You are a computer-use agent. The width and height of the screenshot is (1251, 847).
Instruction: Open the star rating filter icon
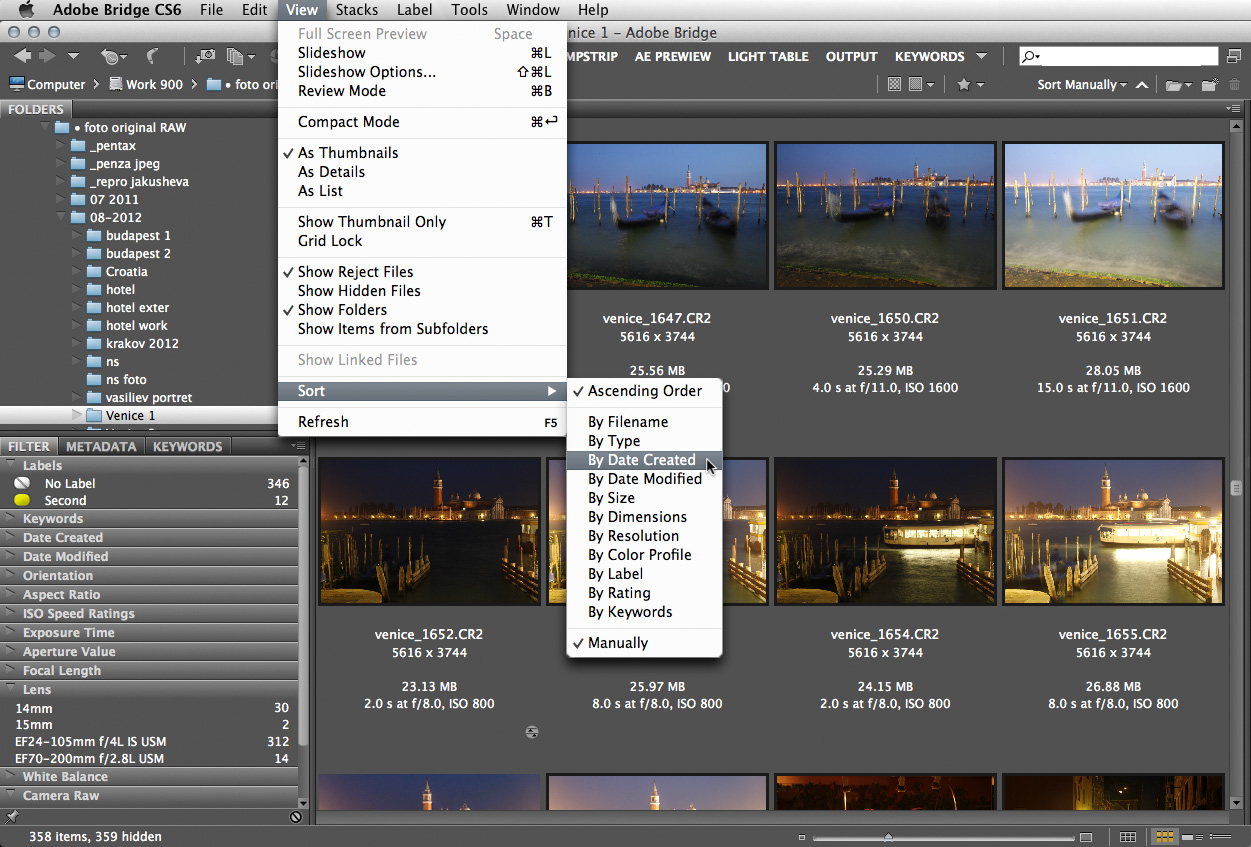pos(964,85)
